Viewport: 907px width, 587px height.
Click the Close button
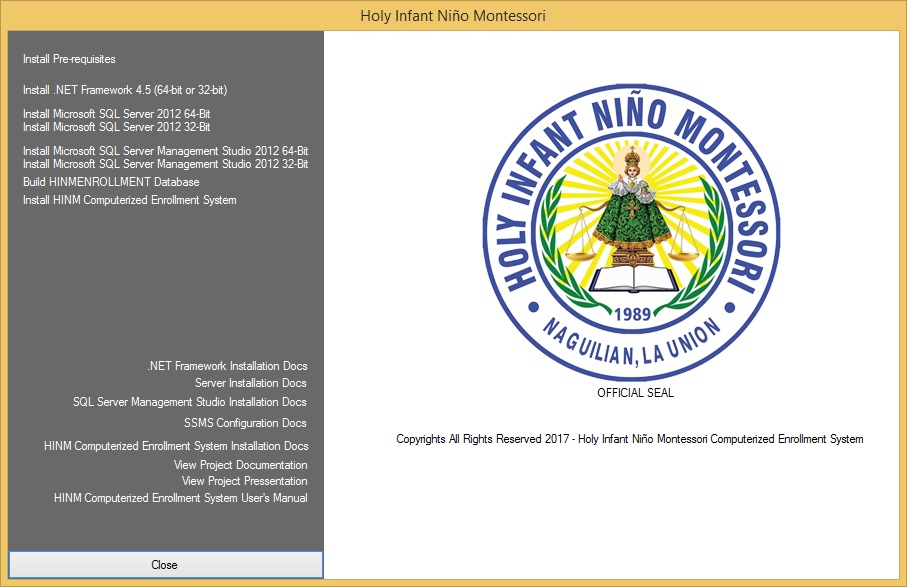(x=166, y=564)
